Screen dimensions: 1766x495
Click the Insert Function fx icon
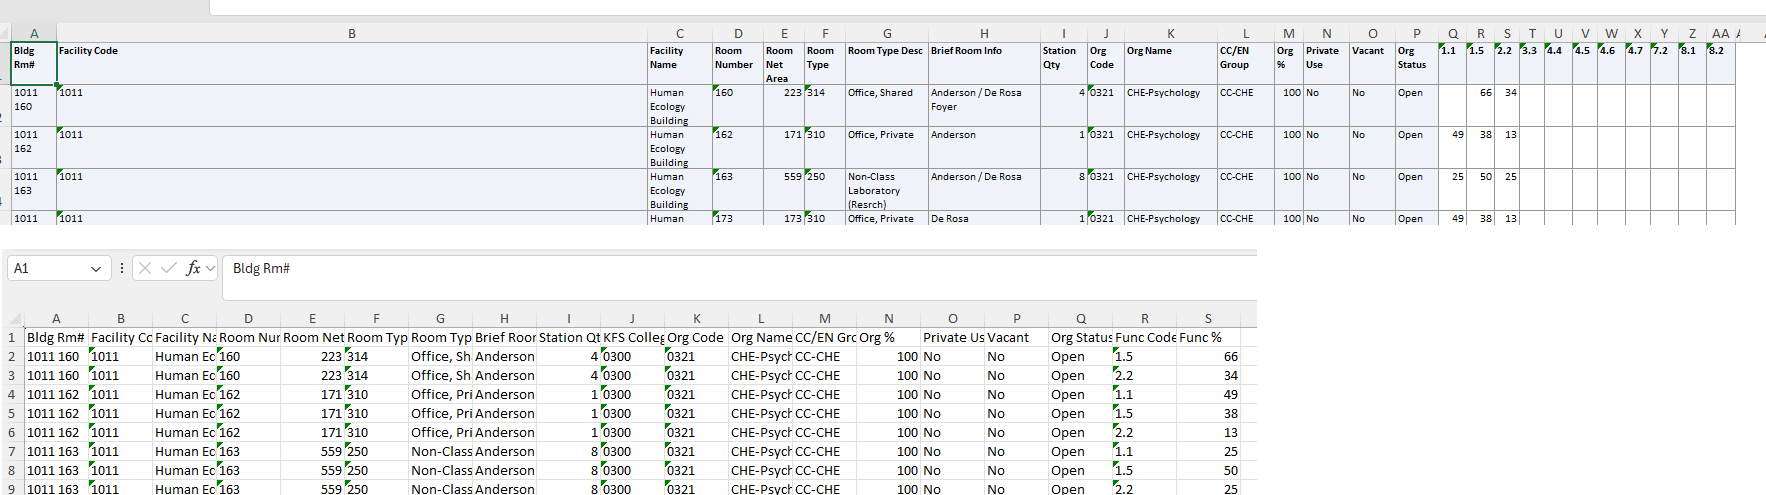[193, 268]
